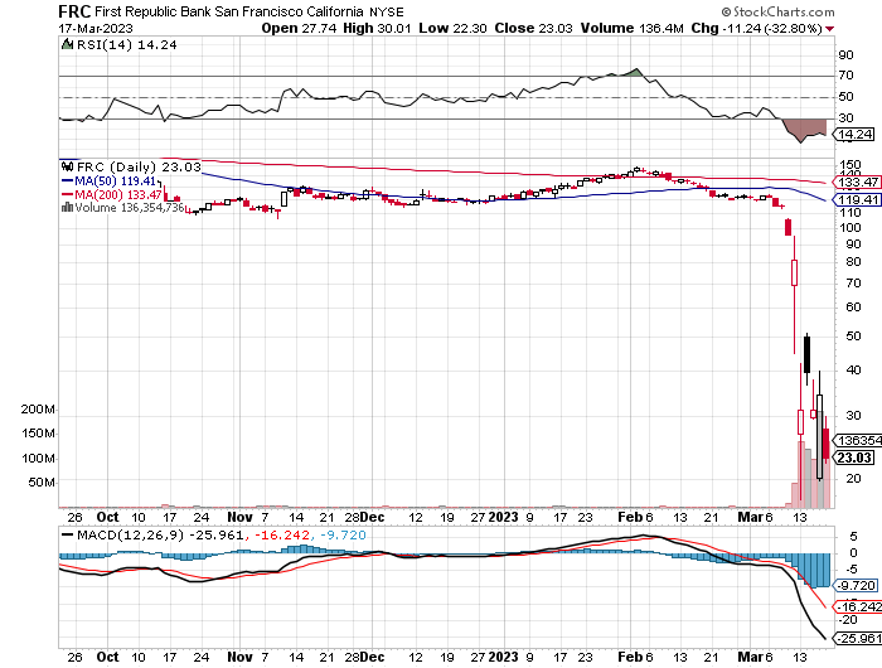The image size is (882, 668).
Task: Click the RSI(14) mountain legend icon
Action: pos(66,45)
